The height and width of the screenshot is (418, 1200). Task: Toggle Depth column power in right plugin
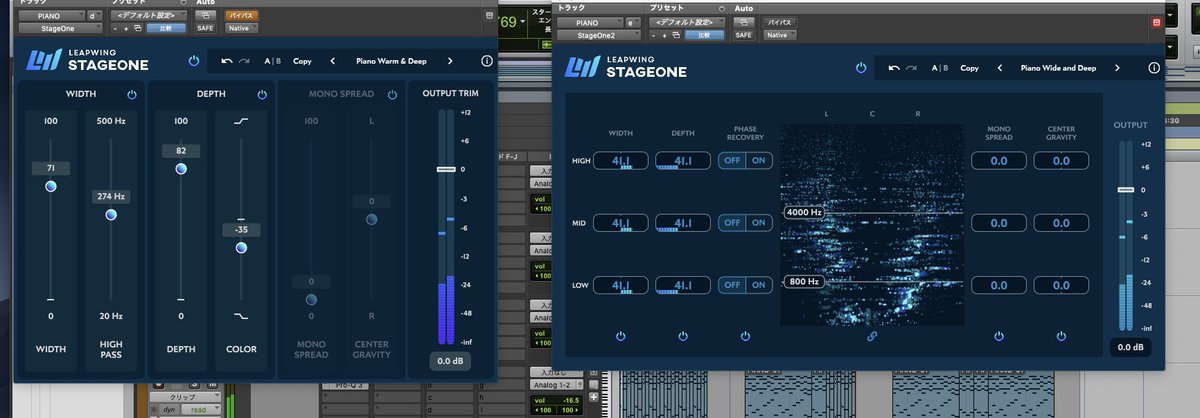(x=683, y=336)
